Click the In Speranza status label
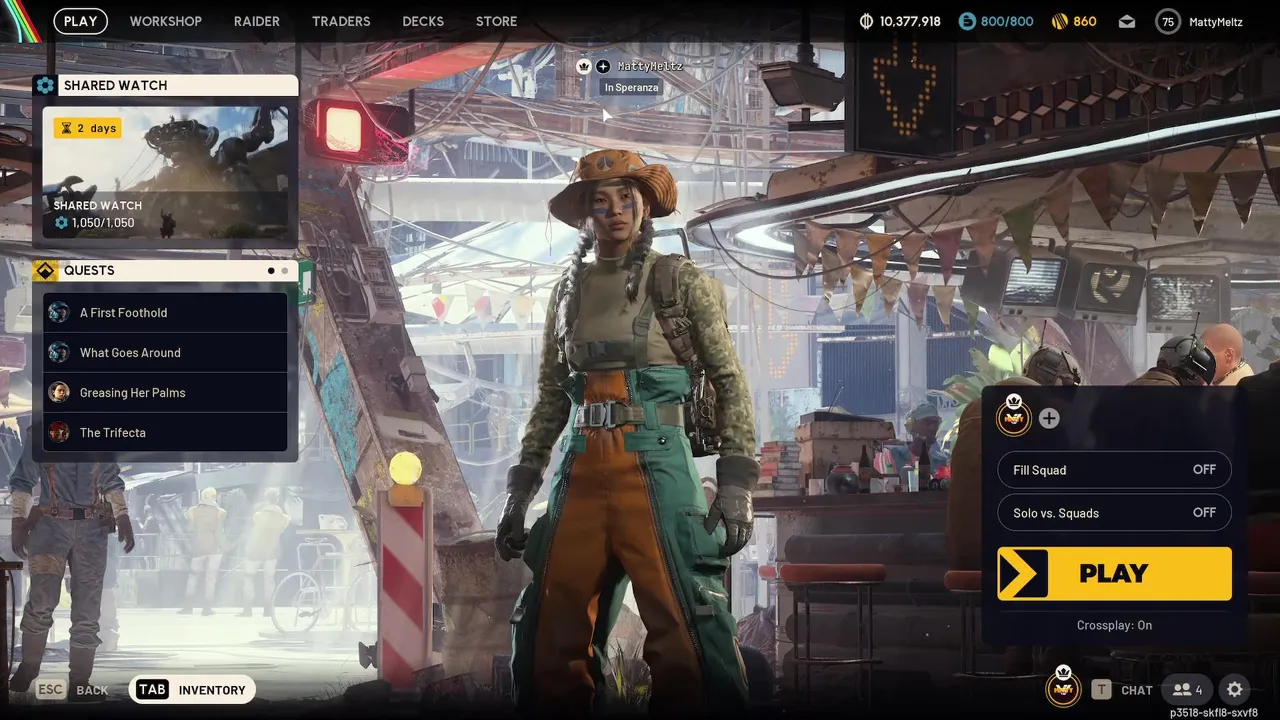1280x720 pixels. (x=631, y=87)
